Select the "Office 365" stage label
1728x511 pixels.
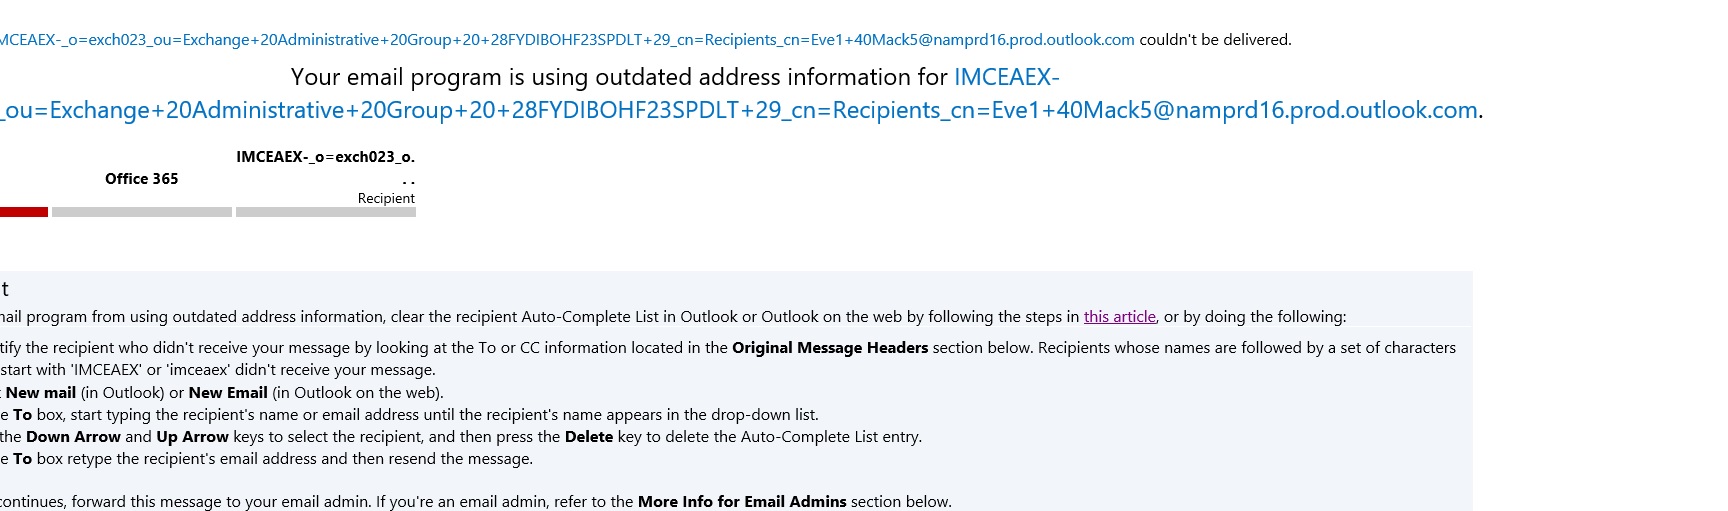coord(141,179)
